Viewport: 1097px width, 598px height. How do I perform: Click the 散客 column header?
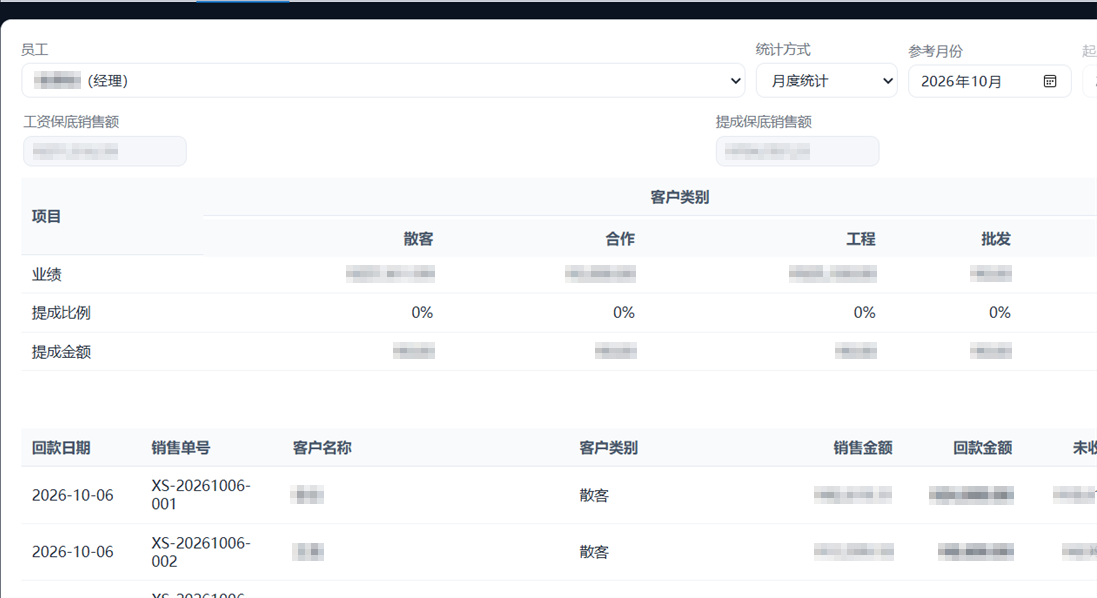coord(418,239)
